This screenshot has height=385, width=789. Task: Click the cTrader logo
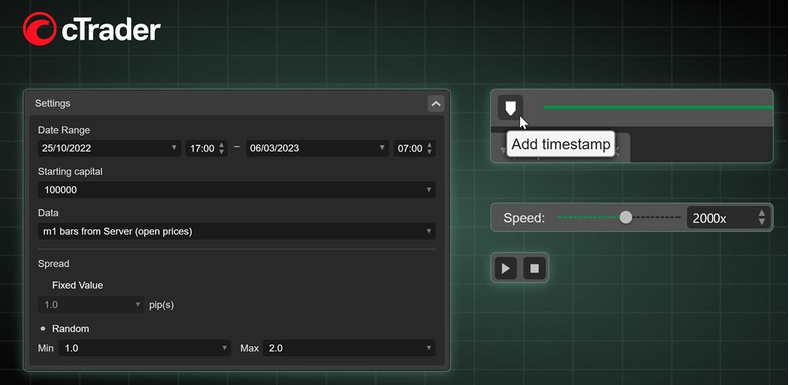click(x=92, y=29)
